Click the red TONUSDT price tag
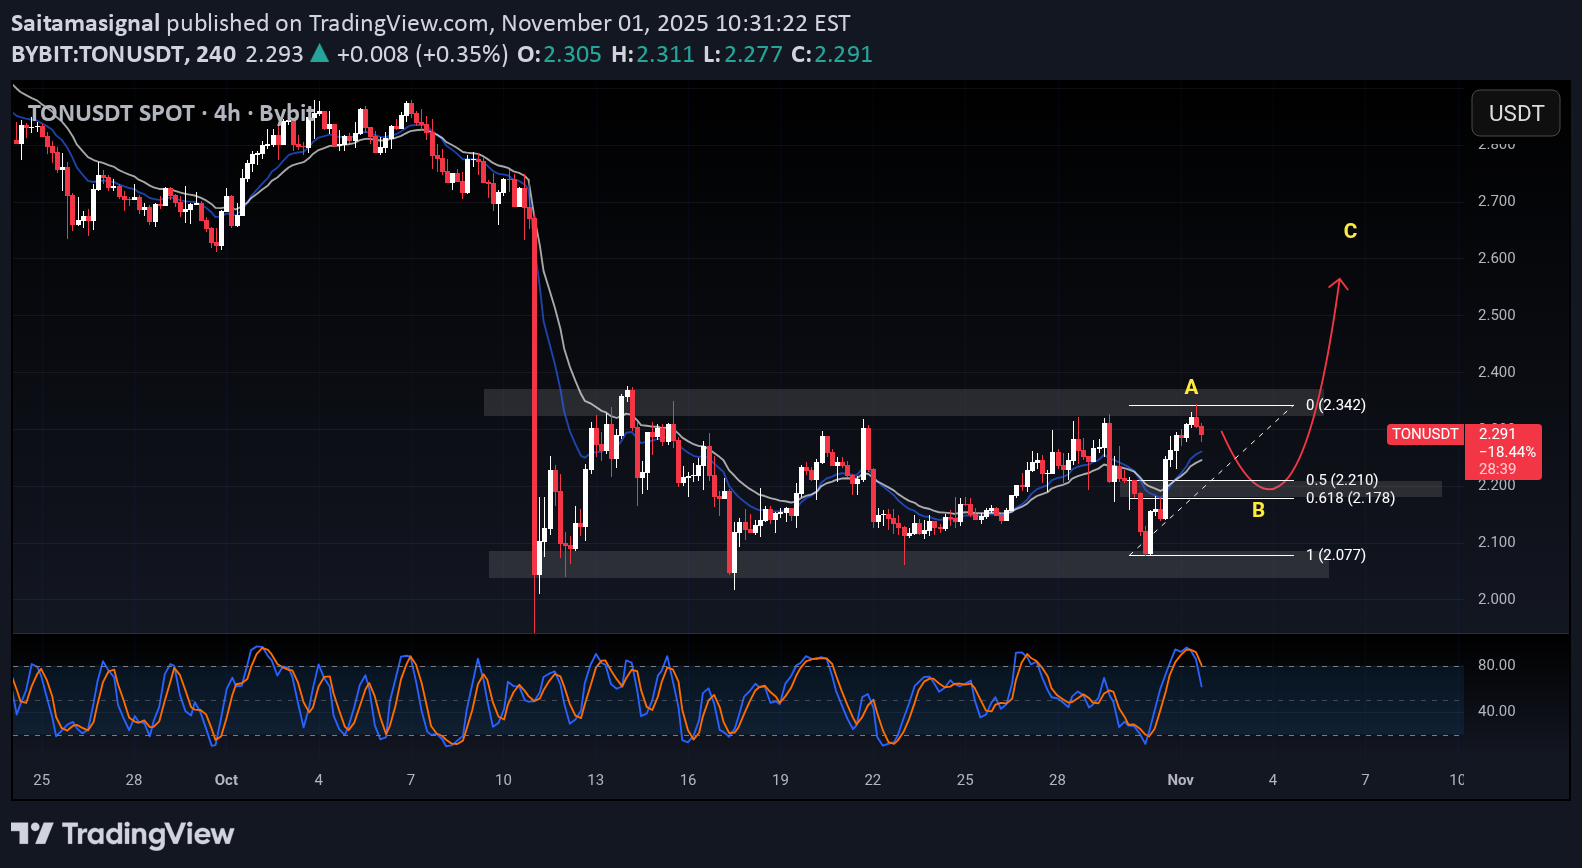Image resolution: width=1582 pixels, height=868 pixels. (1425, 434)
